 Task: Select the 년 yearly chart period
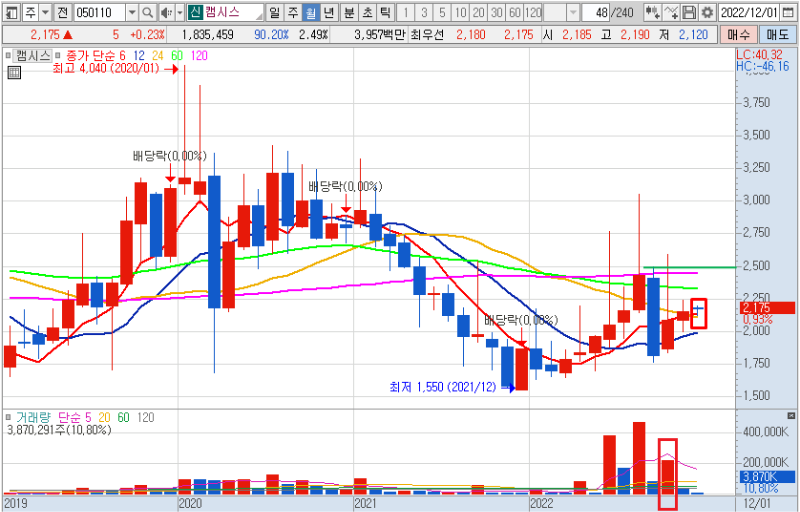pos(329,12)
